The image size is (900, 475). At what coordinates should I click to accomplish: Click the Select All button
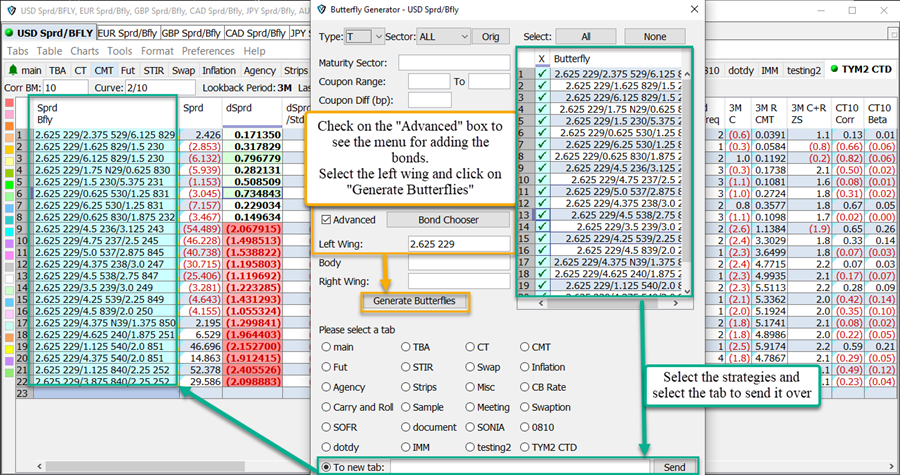click(585, 37)
